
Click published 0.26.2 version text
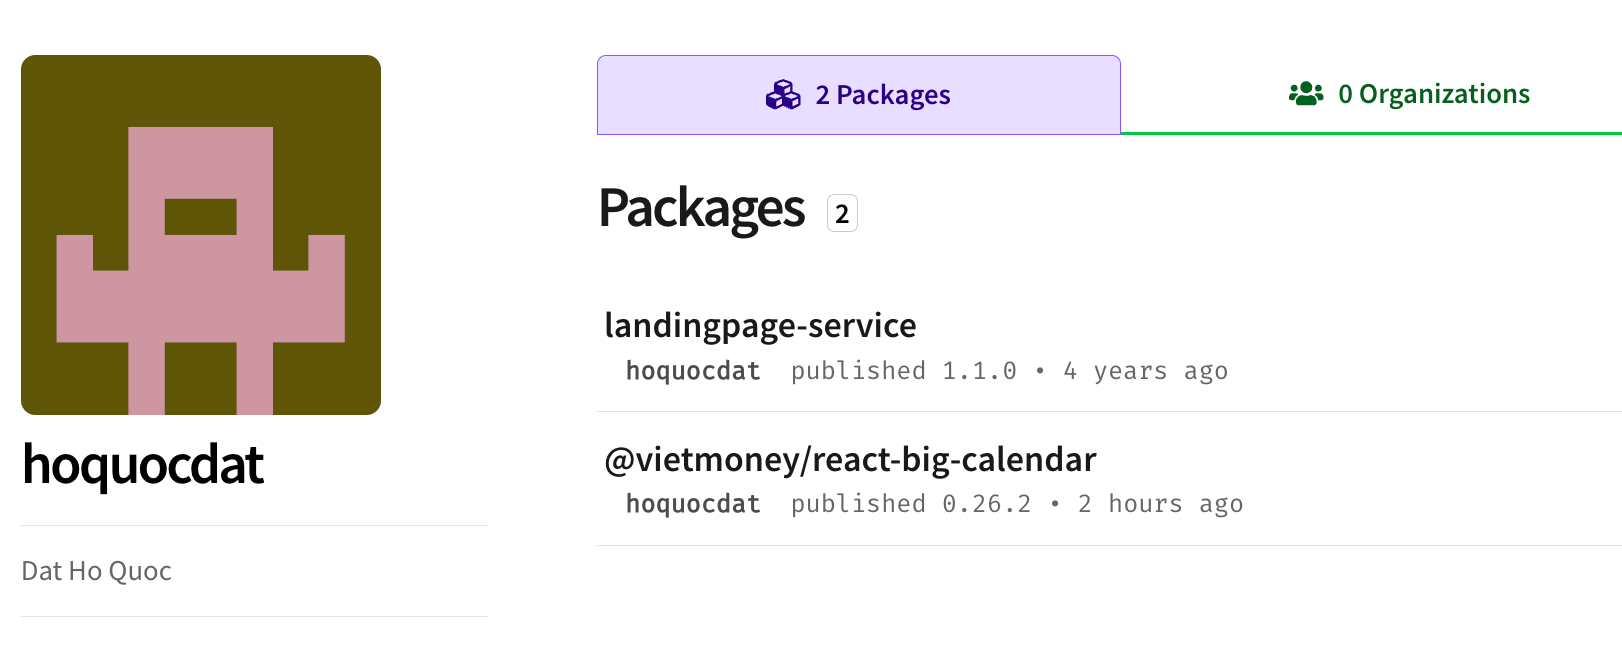(x=911, y=504)
